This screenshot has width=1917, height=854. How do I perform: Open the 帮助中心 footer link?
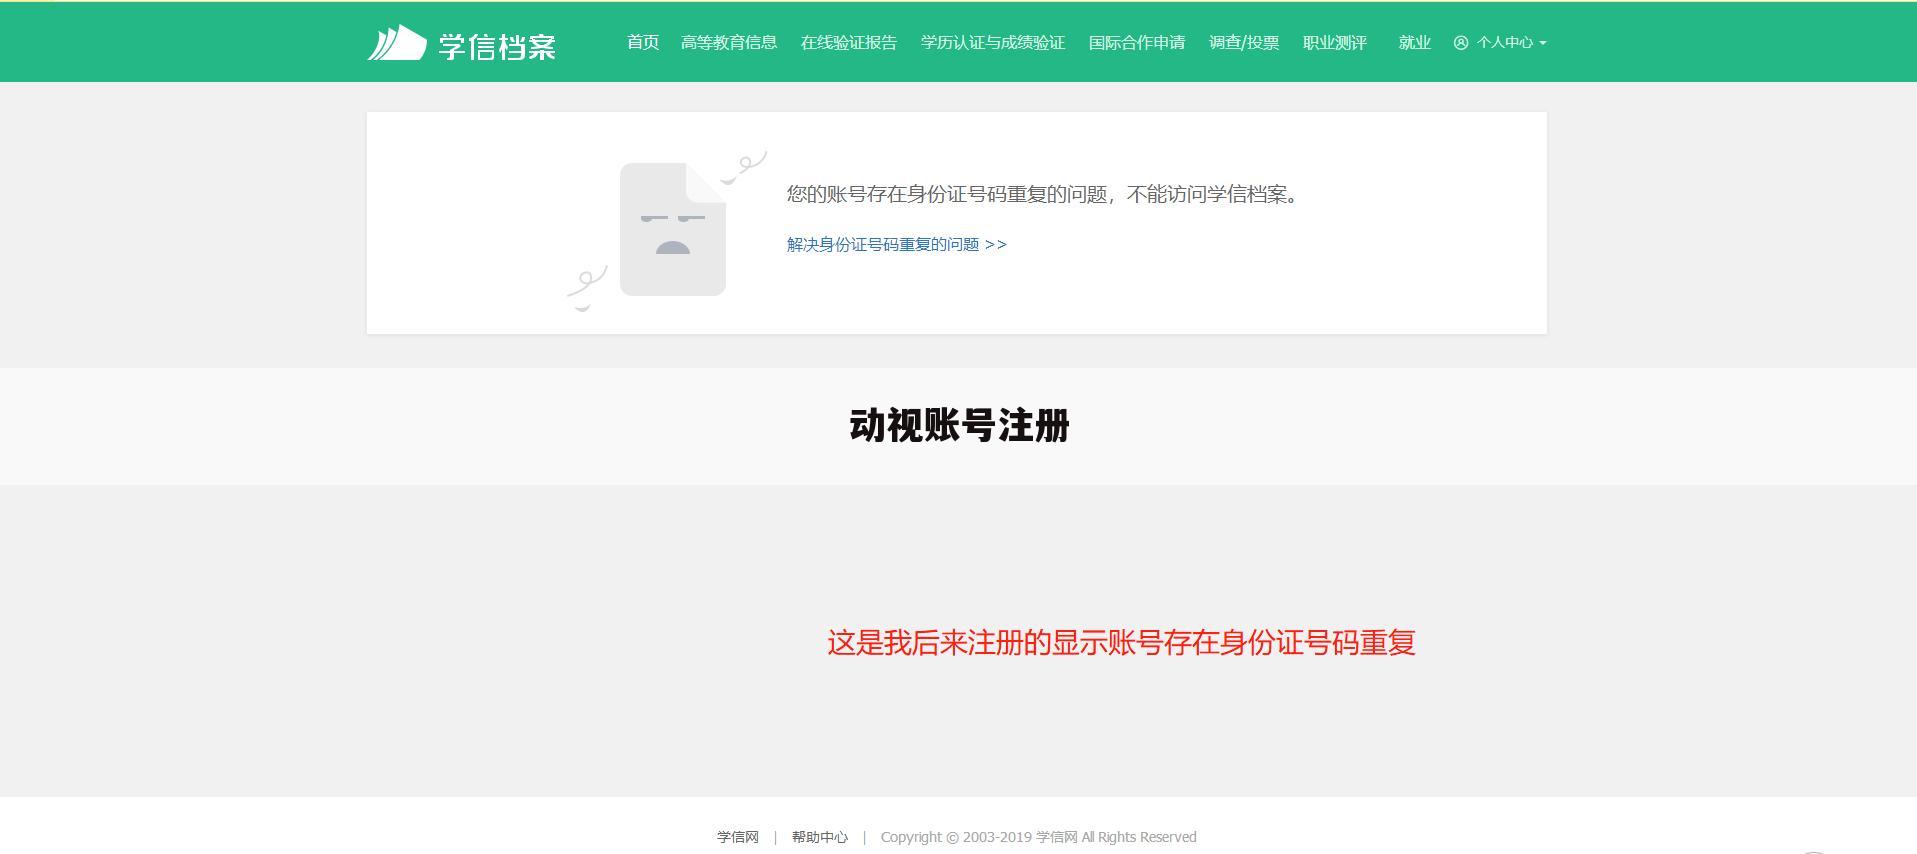(x=820, y=837)
